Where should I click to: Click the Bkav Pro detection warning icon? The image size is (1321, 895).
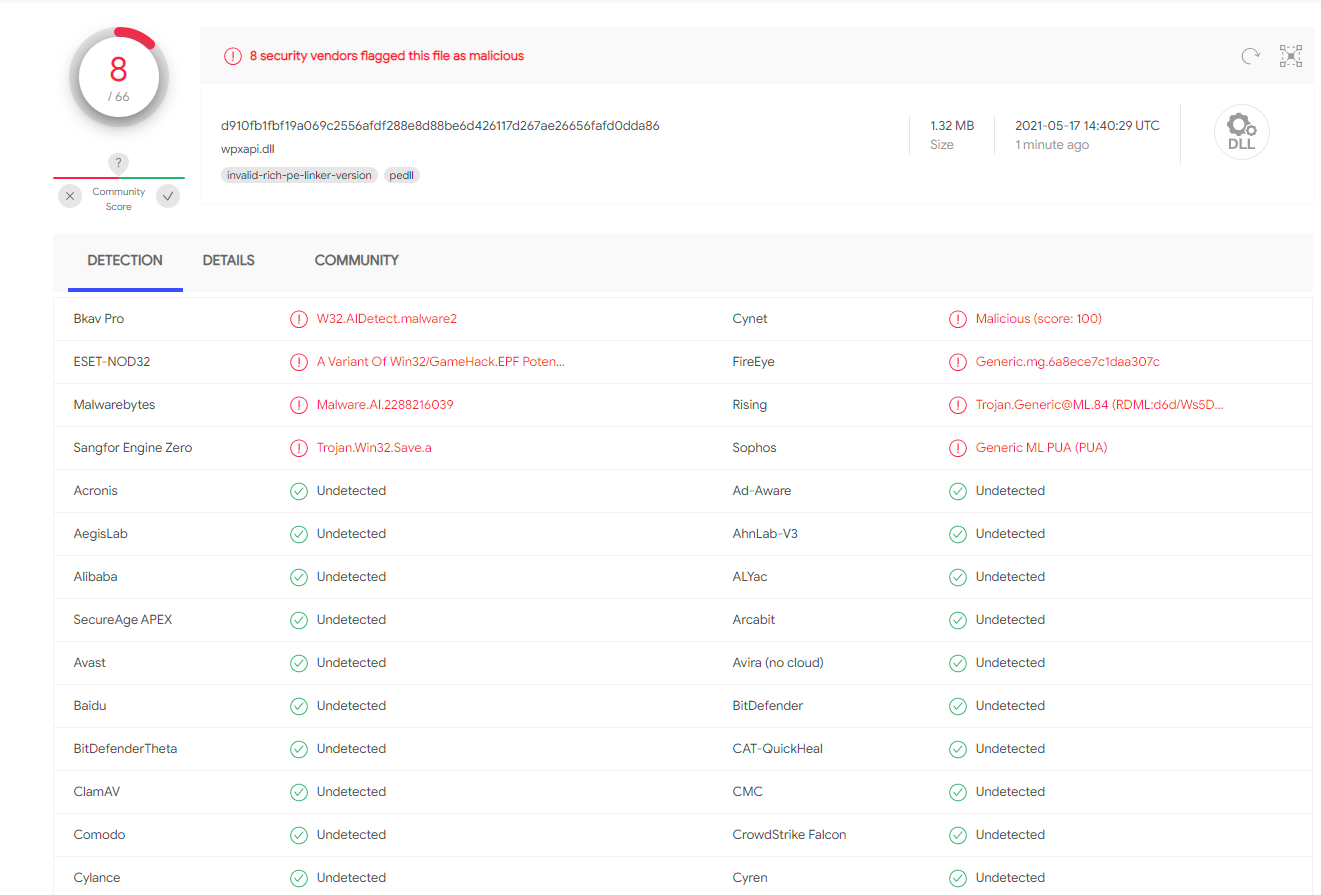(298, 319)
